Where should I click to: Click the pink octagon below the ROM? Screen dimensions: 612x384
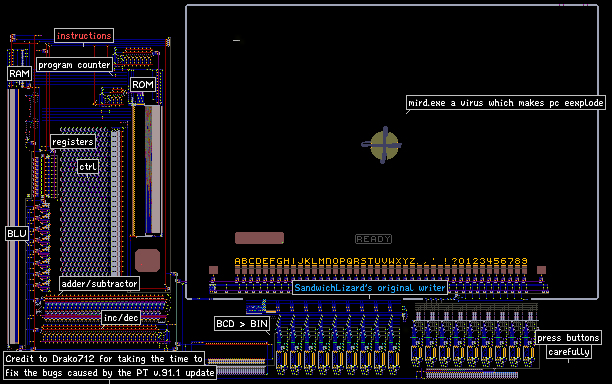[x=148, y=260]
